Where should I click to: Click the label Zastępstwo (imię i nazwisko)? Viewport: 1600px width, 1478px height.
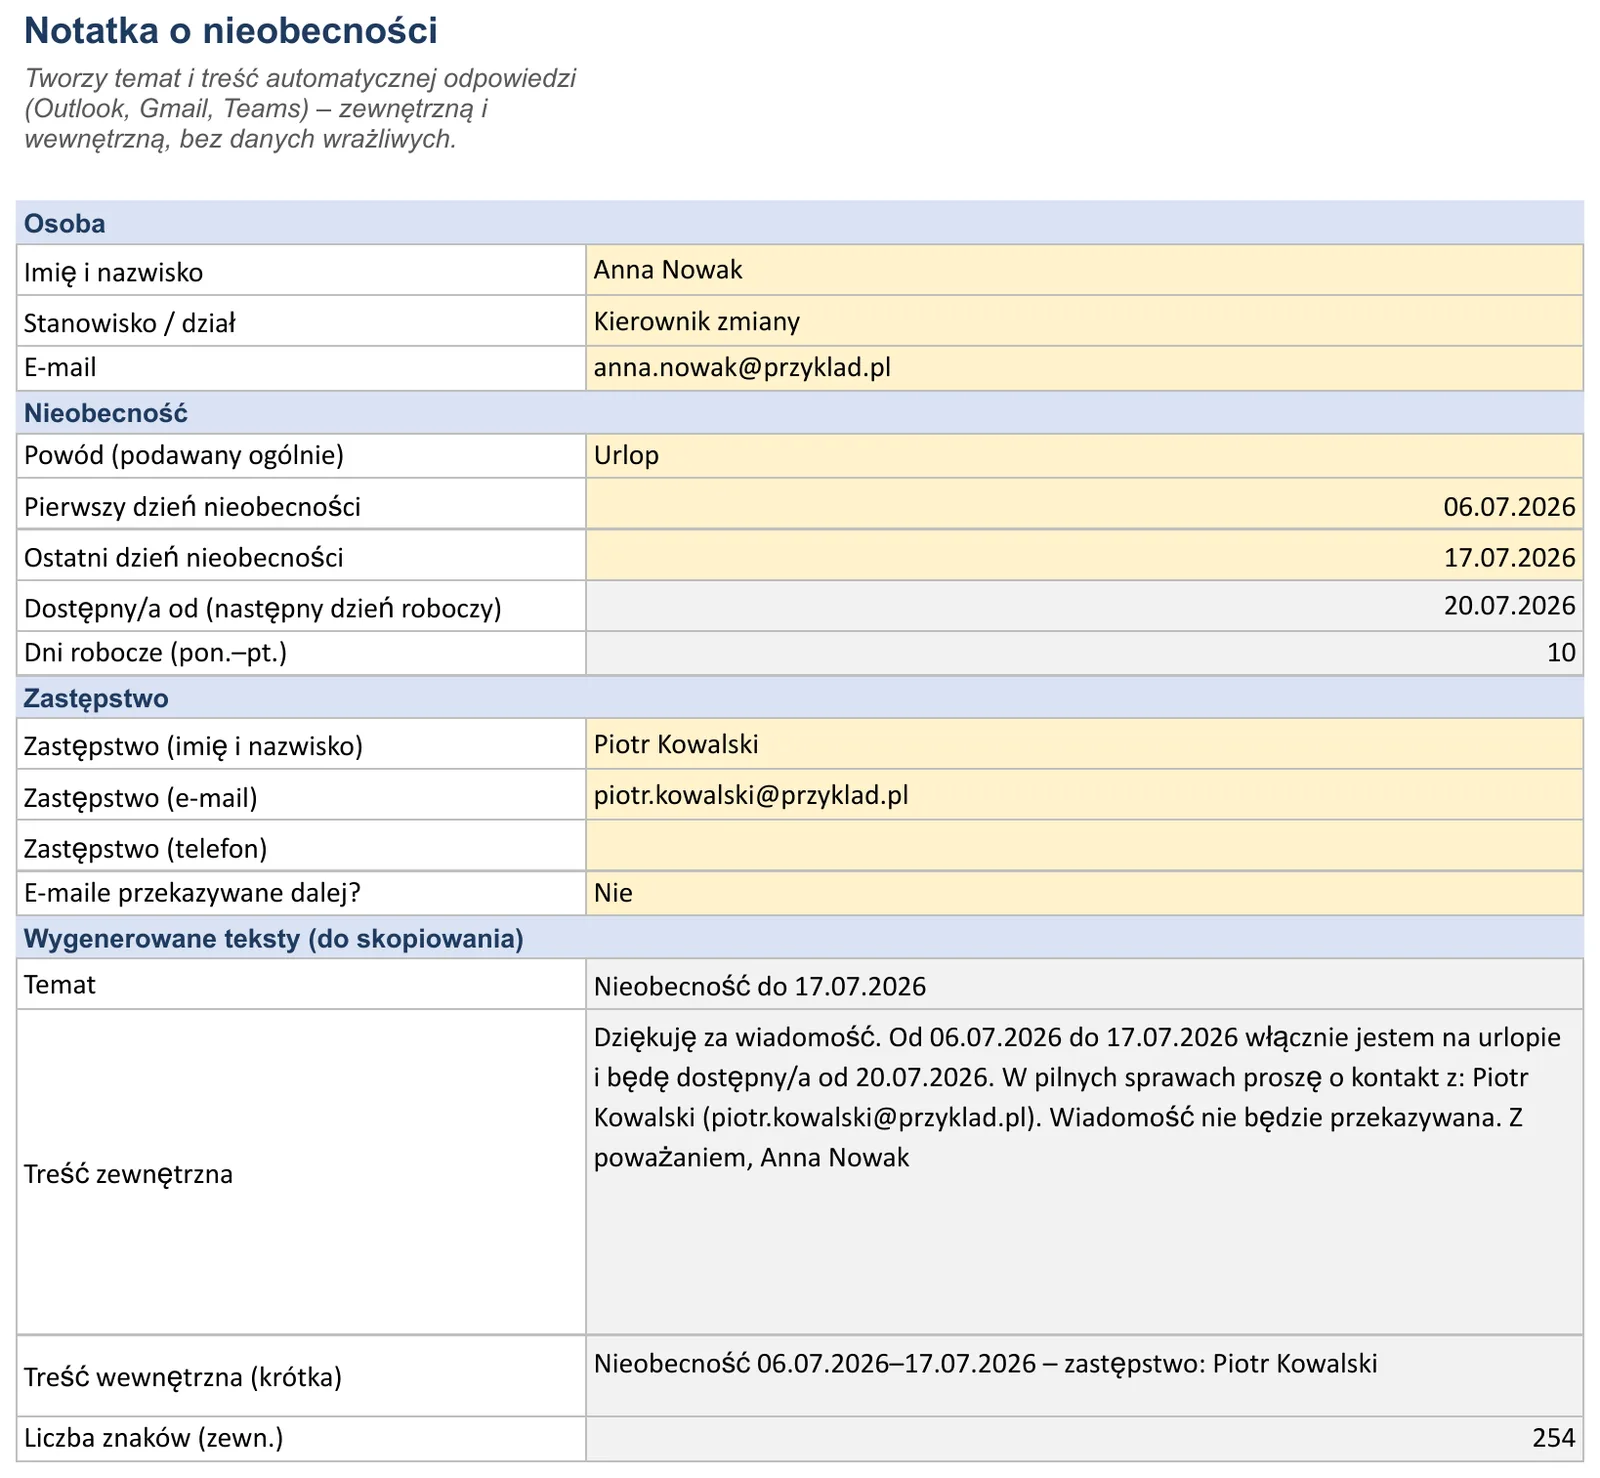point(193,747)
